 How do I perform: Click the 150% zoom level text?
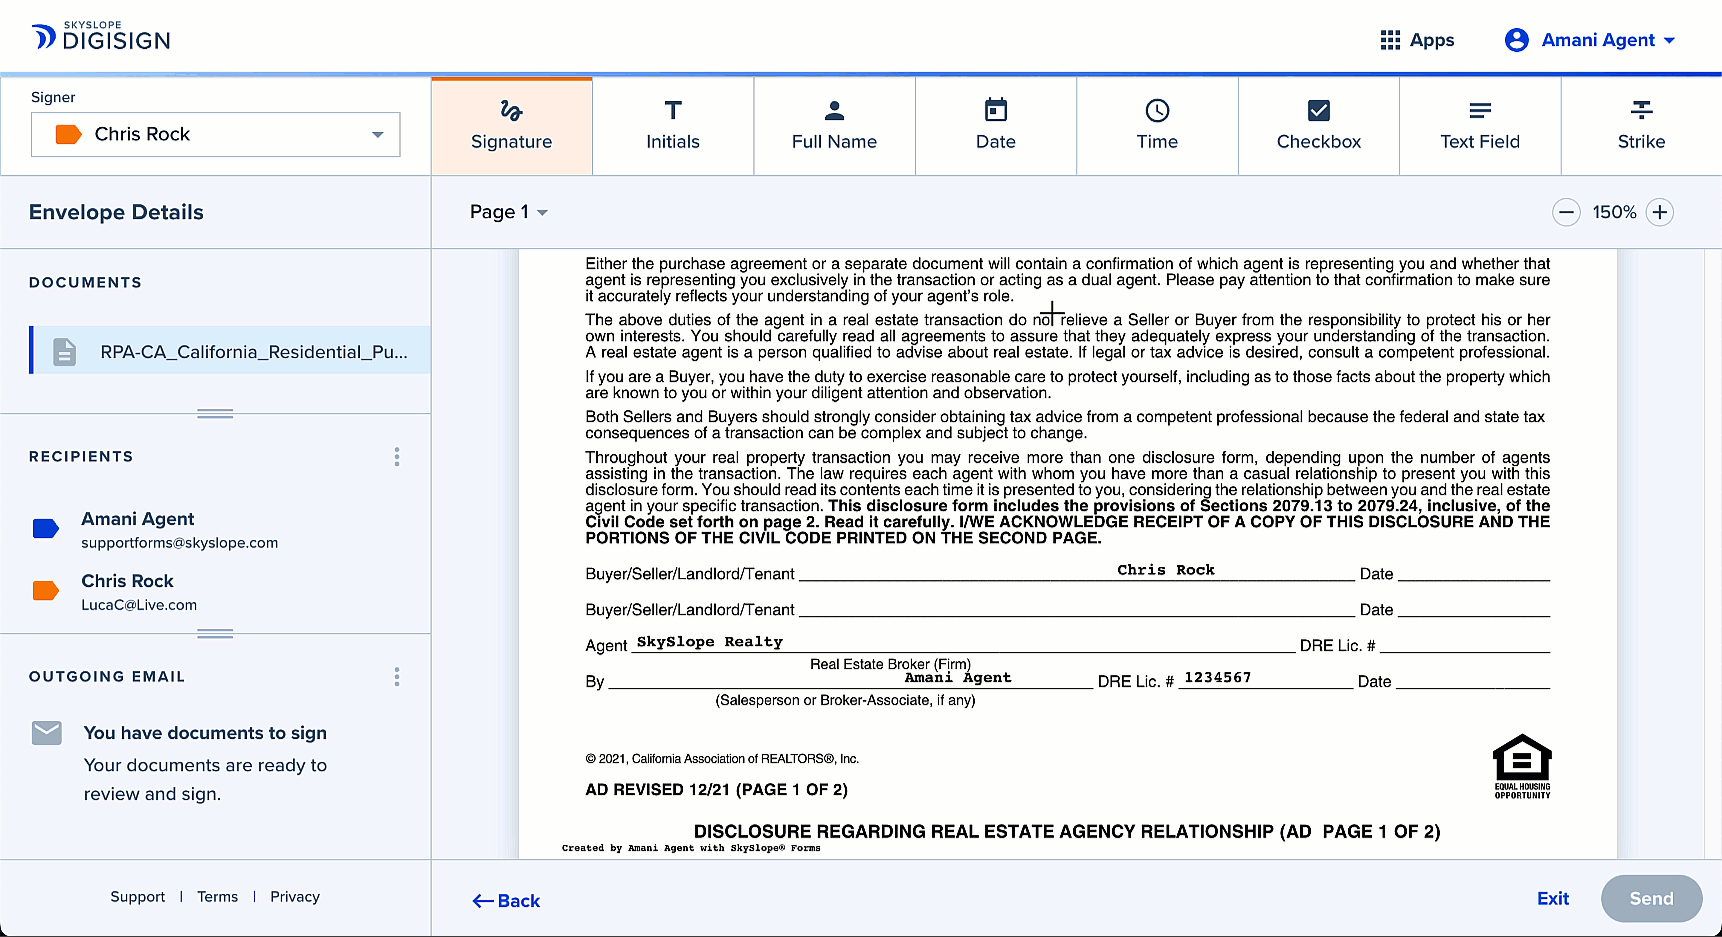tap(1614, 212)
